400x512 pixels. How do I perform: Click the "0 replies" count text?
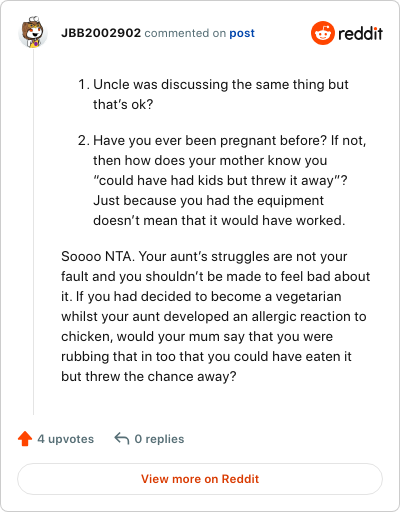click(159, 439)
